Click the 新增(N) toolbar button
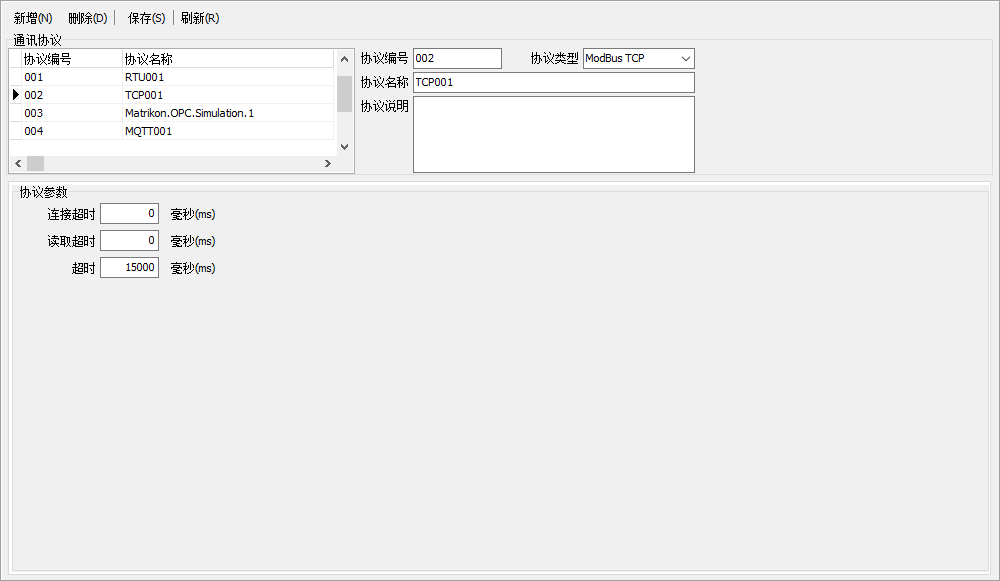 coord(33,18)
